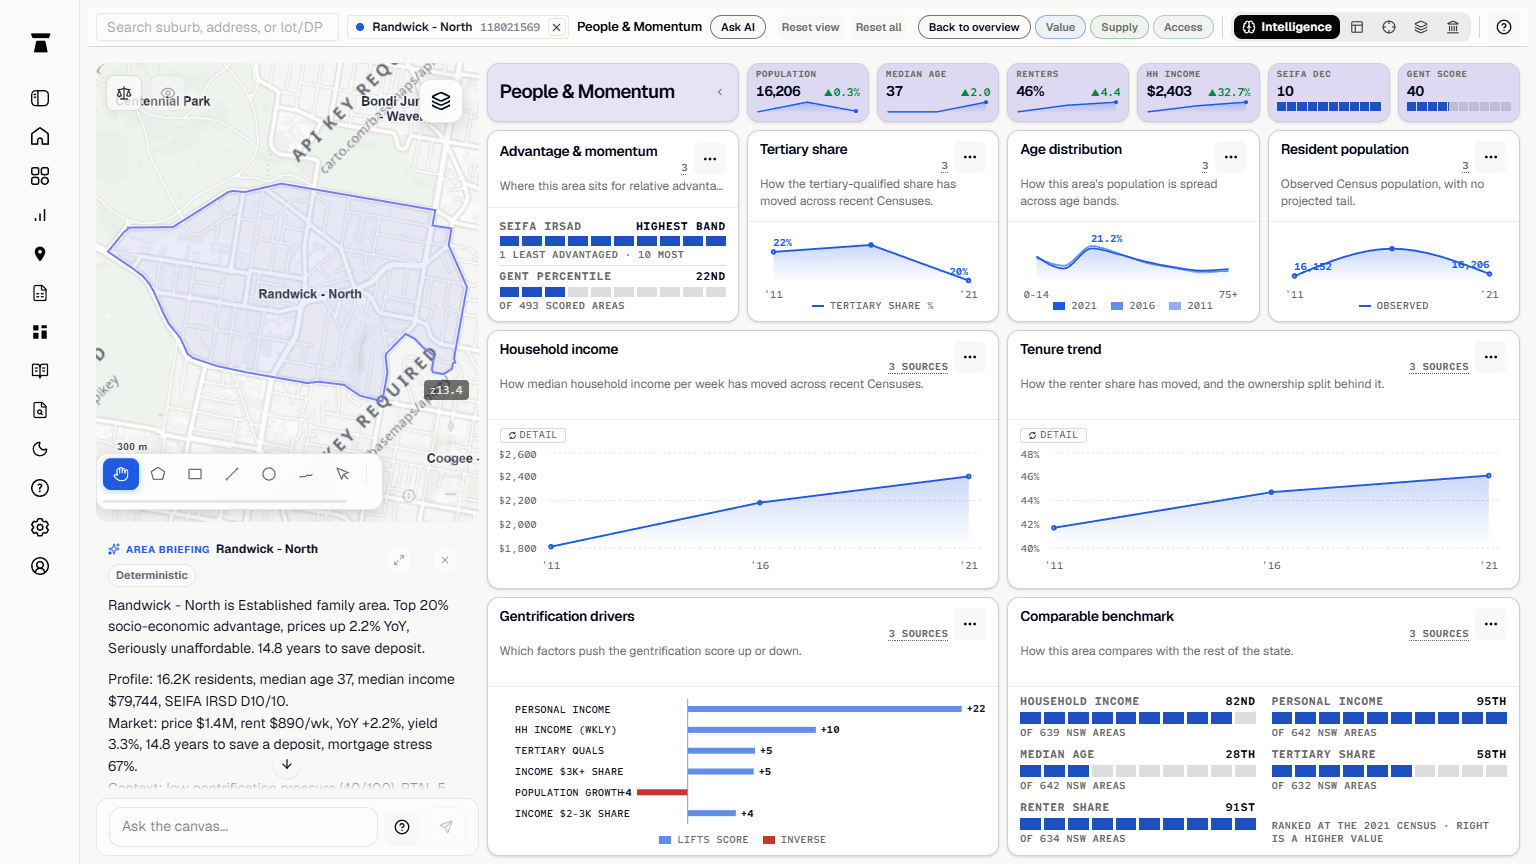The width and height of the screenshot is (1536, 864).
Task: Click Reset view
Action: click(810, 27)
